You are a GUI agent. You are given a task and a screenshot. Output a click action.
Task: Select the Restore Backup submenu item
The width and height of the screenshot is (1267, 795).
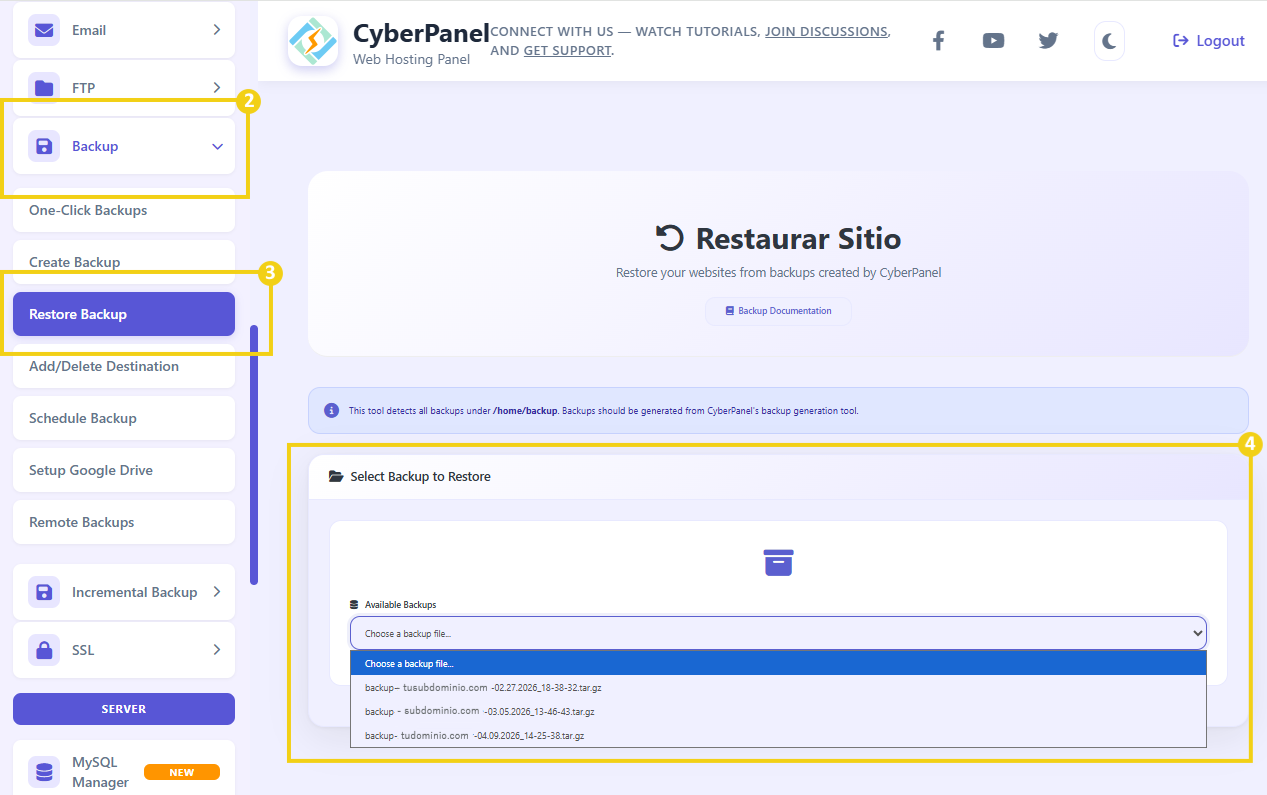click(x=124, y=314)
